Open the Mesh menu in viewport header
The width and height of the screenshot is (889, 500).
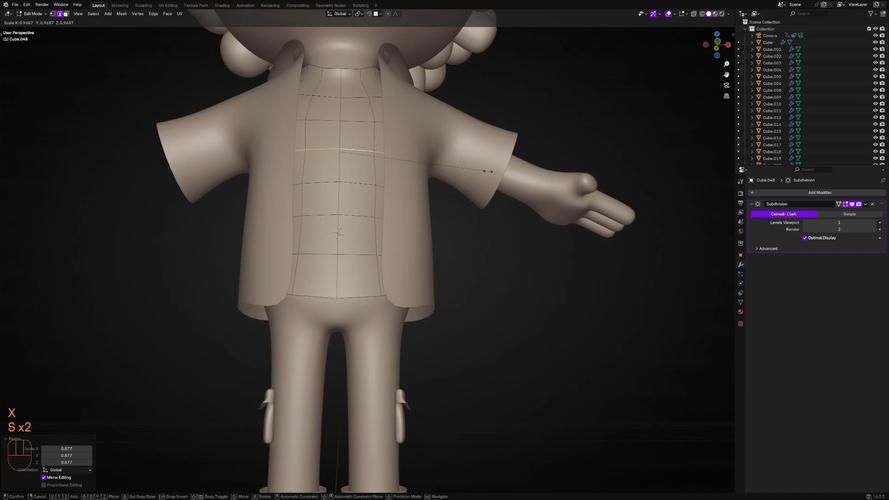122,14
